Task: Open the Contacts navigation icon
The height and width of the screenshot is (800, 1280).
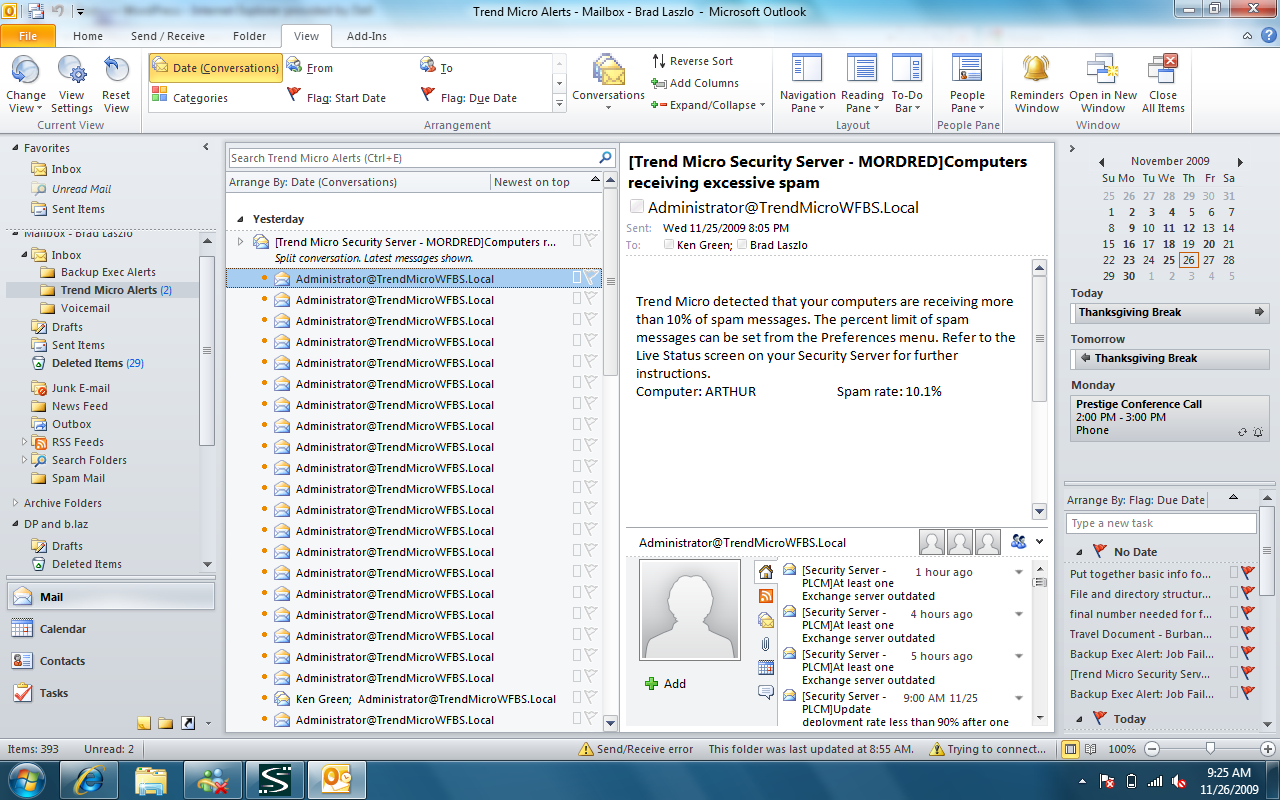Action: pos(22,661)
